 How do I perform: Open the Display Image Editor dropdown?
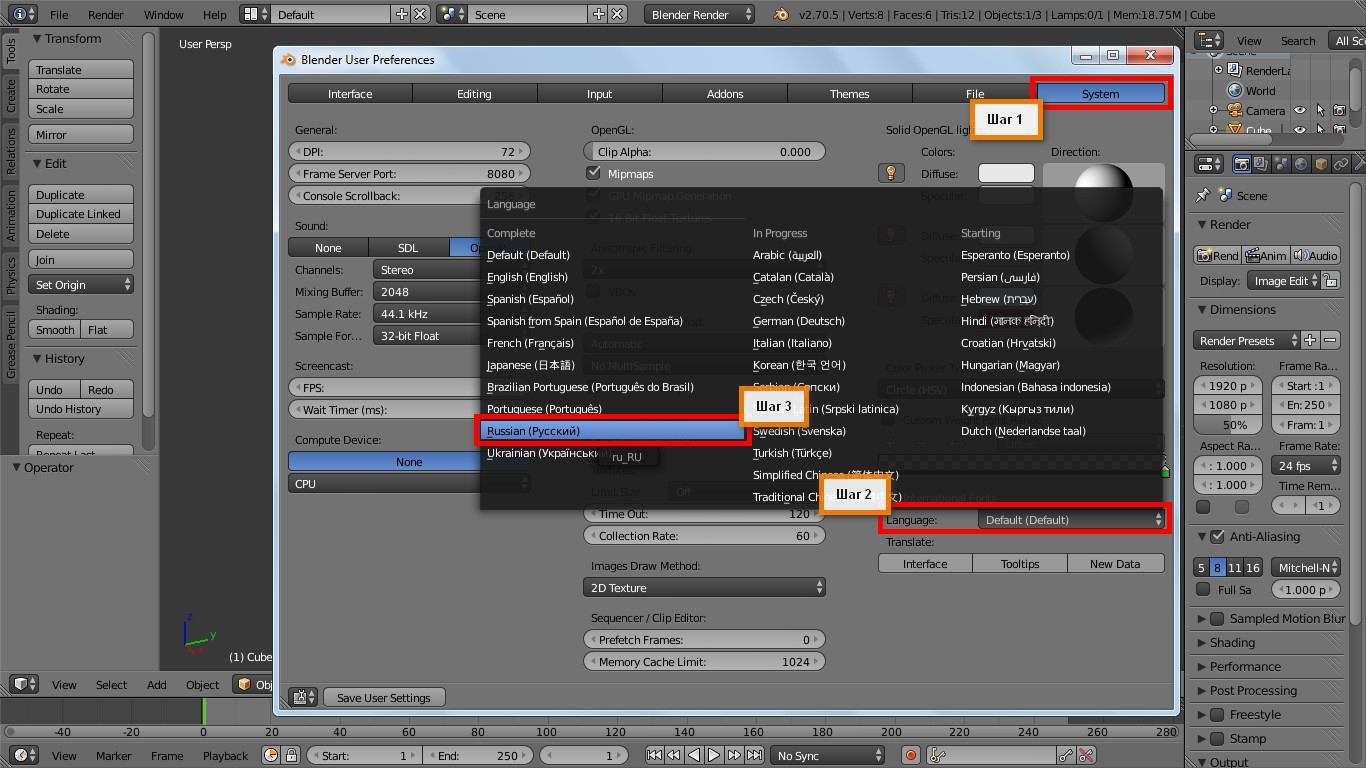1282,281
